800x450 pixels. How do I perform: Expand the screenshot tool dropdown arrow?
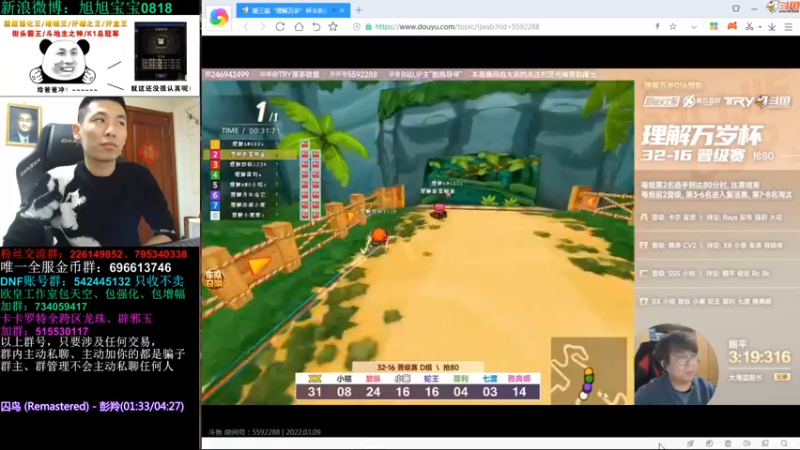[x=760, y=27]
